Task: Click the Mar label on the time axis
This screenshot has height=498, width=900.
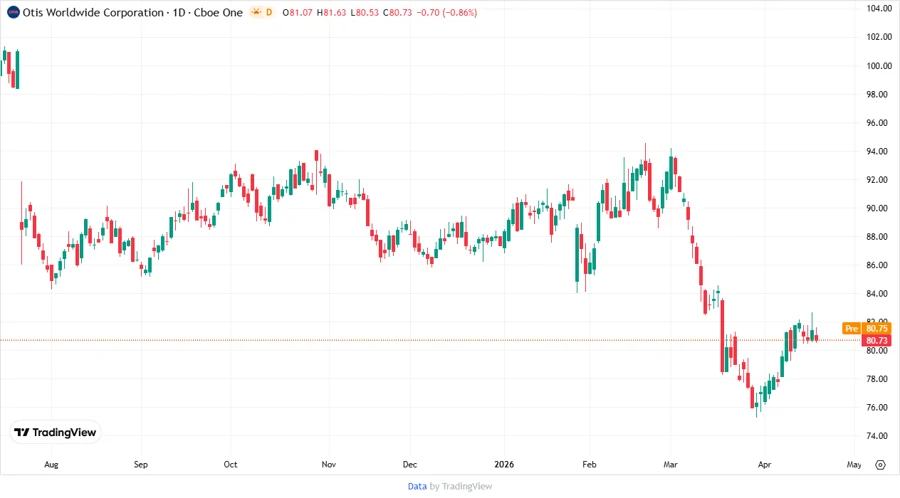Action: [670, 464]
